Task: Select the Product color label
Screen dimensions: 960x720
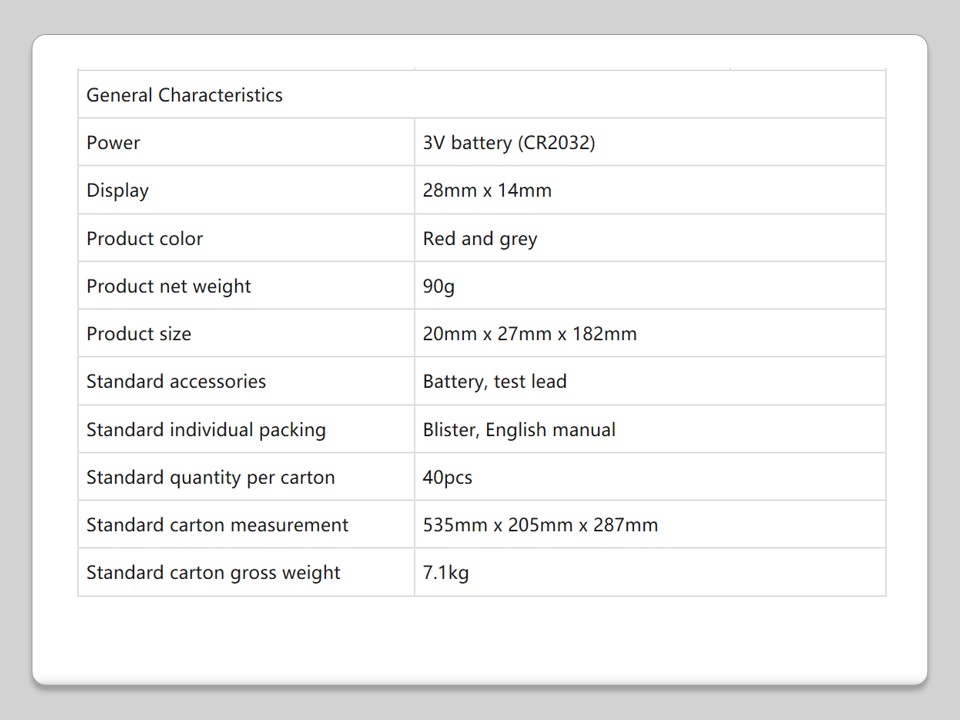Action: coord(144,238)
